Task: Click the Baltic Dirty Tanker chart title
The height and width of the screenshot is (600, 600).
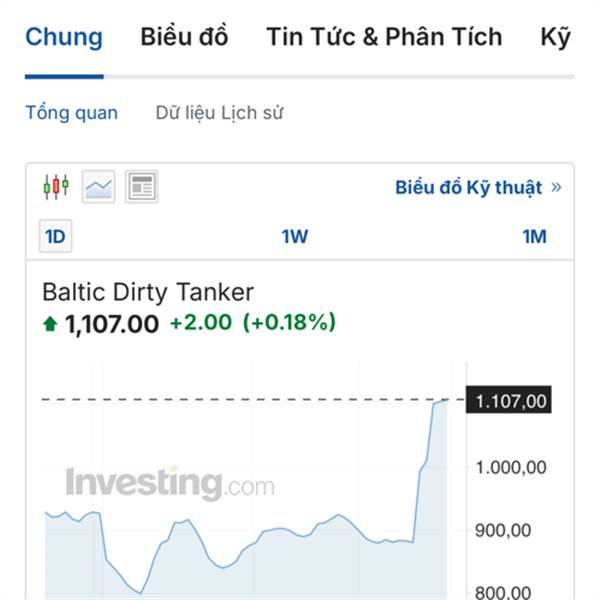Action: (x=148, y=292)
